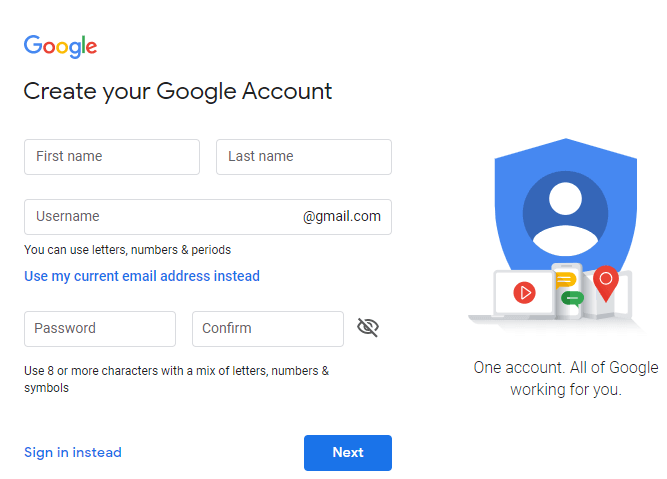The height and width of the screenshot is (479, 667).
Task: Open 'Use my current email address instead'
Action: click(x=142, y=276)
